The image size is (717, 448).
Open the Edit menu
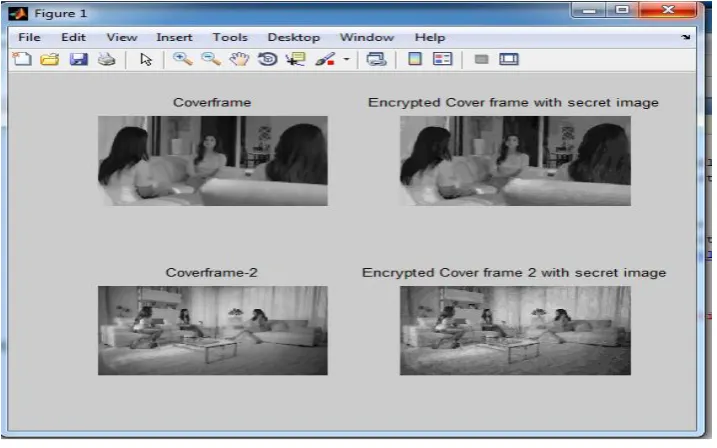pos(73,37)
